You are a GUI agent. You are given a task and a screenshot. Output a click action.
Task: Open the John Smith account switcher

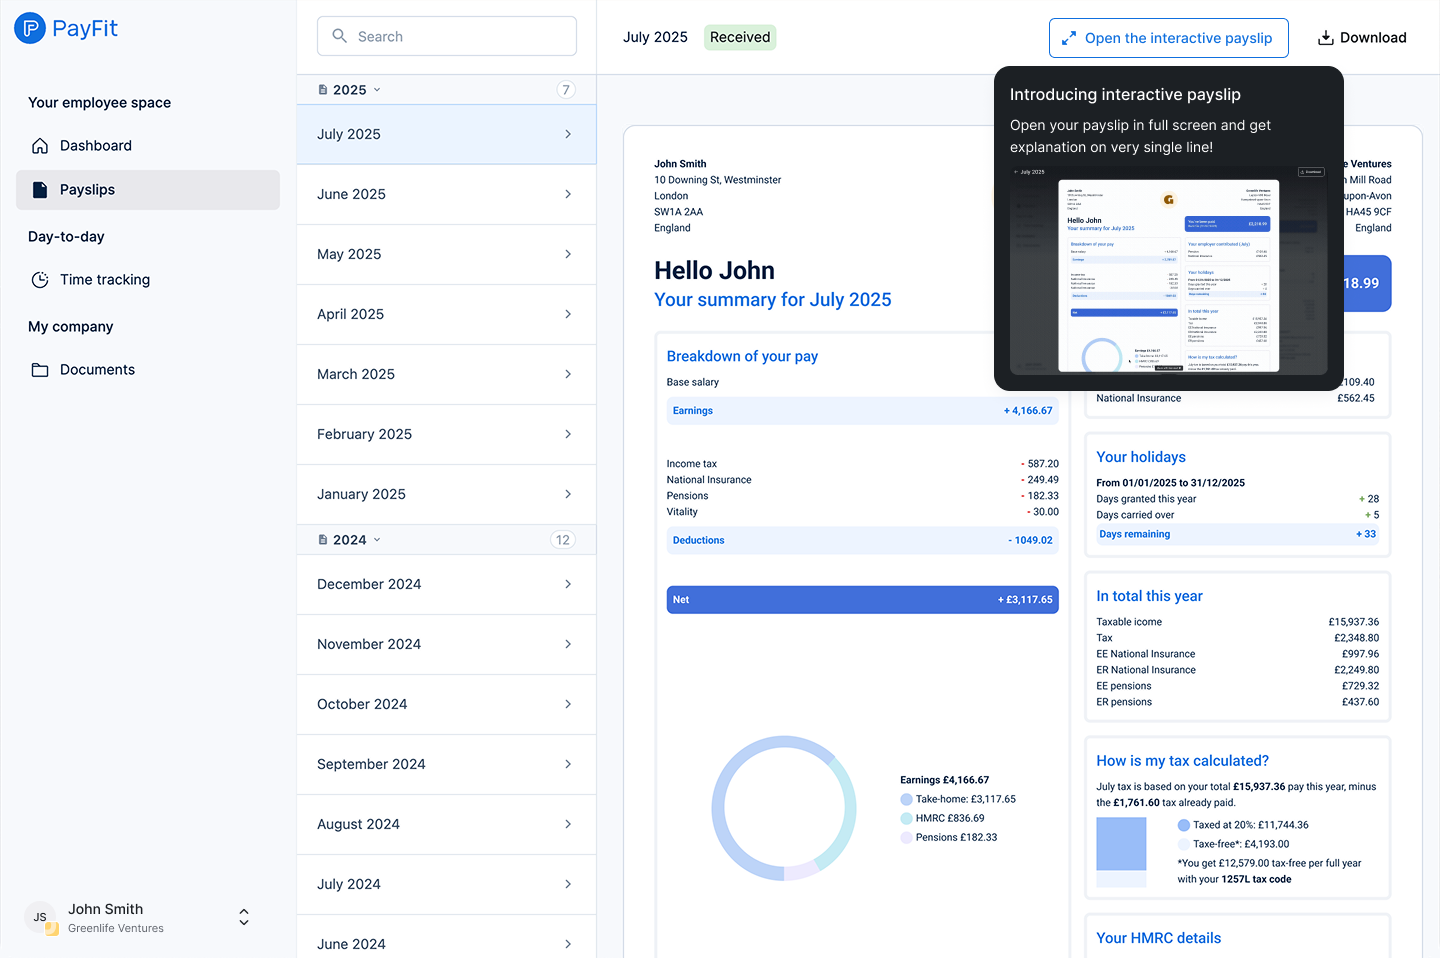(243, 917)
